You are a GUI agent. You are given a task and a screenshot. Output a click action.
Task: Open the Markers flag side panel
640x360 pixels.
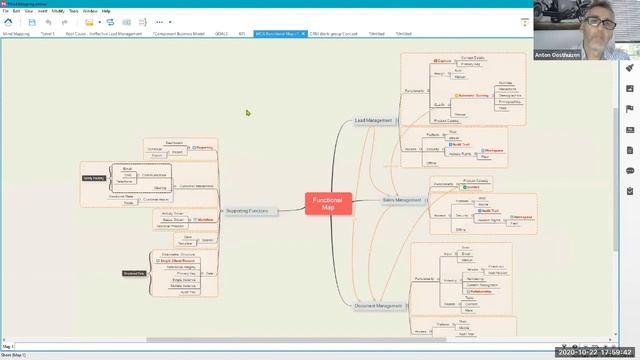pyautogui.click(x=630, y=109)
